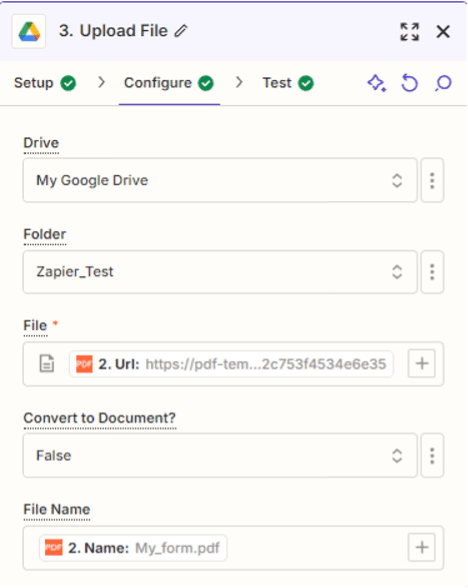Open the Zapier_Test folder dropdown

coord(220,272)
